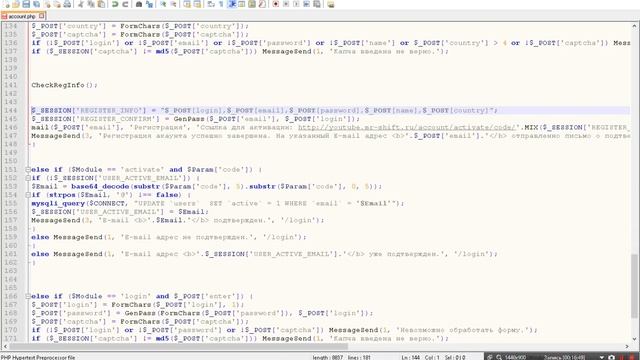Viewport: 640px width, 360px height.
Task: Undo the last edit with the Undo arrow
Action: coord(115,4)
